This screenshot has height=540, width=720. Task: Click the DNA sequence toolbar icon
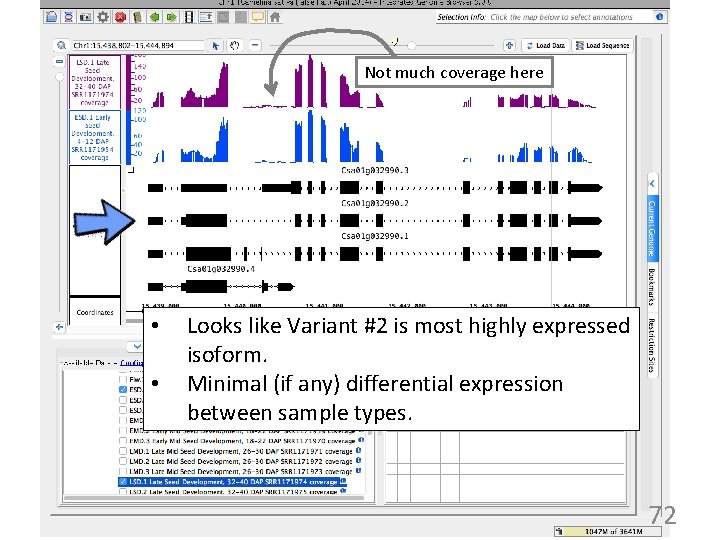[68, 17]
